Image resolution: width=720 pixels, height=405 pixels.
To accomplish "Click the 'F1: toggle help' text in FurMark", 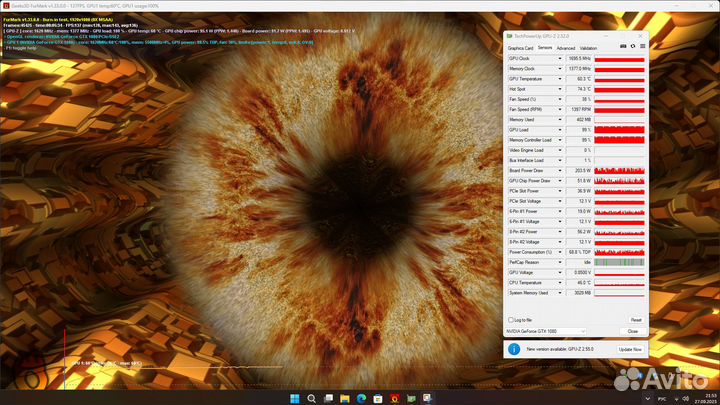I will point(20,48).
